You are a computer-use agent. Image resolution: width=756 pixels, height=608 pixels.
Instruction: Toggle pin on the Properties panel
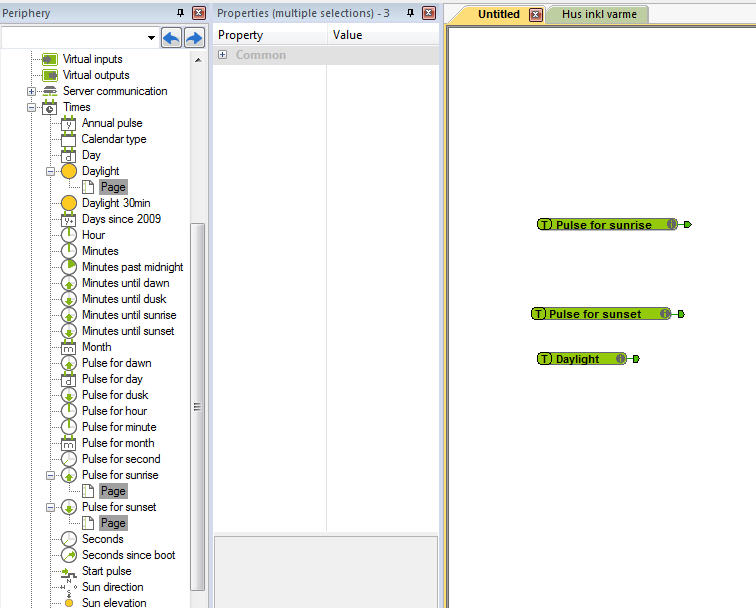[x=410, y=13]
